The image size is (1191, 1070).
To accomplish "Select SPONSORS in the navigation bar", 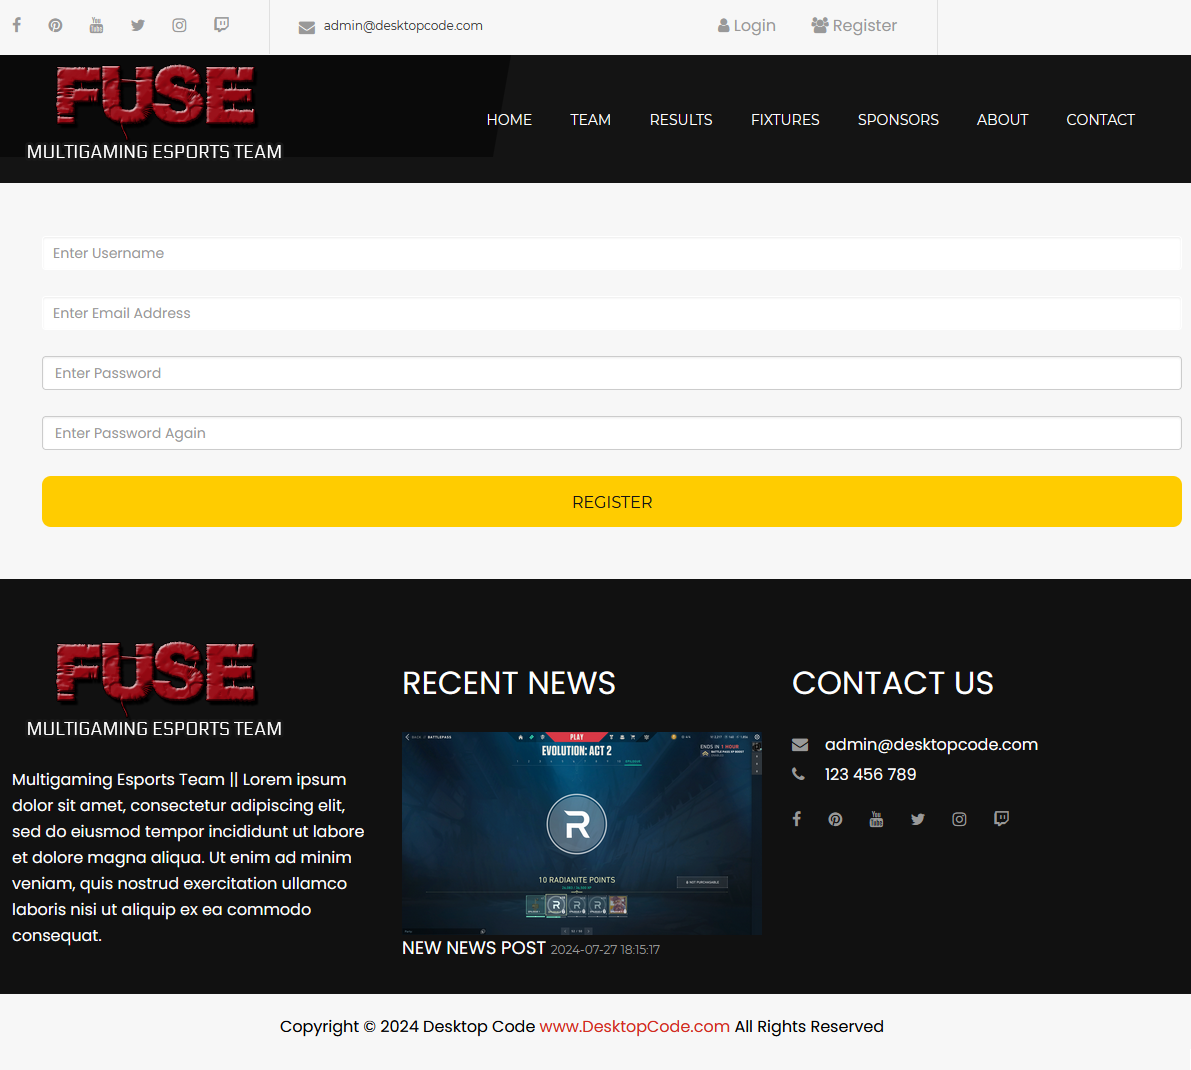I will [898, 120].
